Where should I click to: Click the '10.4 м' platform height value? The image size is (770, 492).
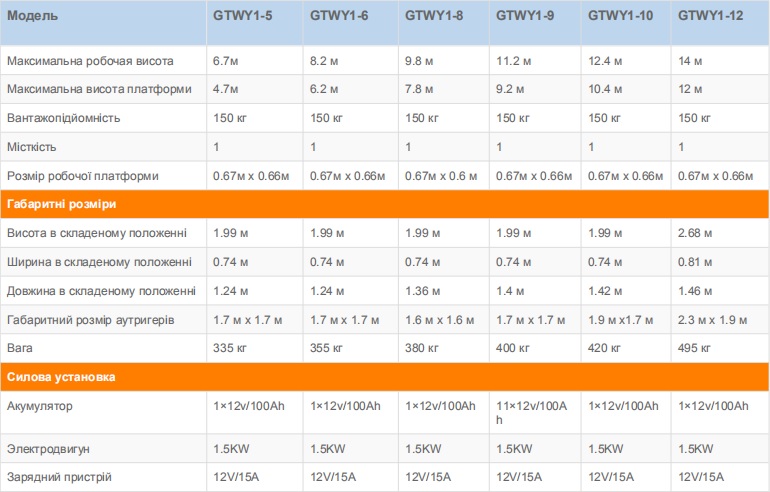pos(605,89)
